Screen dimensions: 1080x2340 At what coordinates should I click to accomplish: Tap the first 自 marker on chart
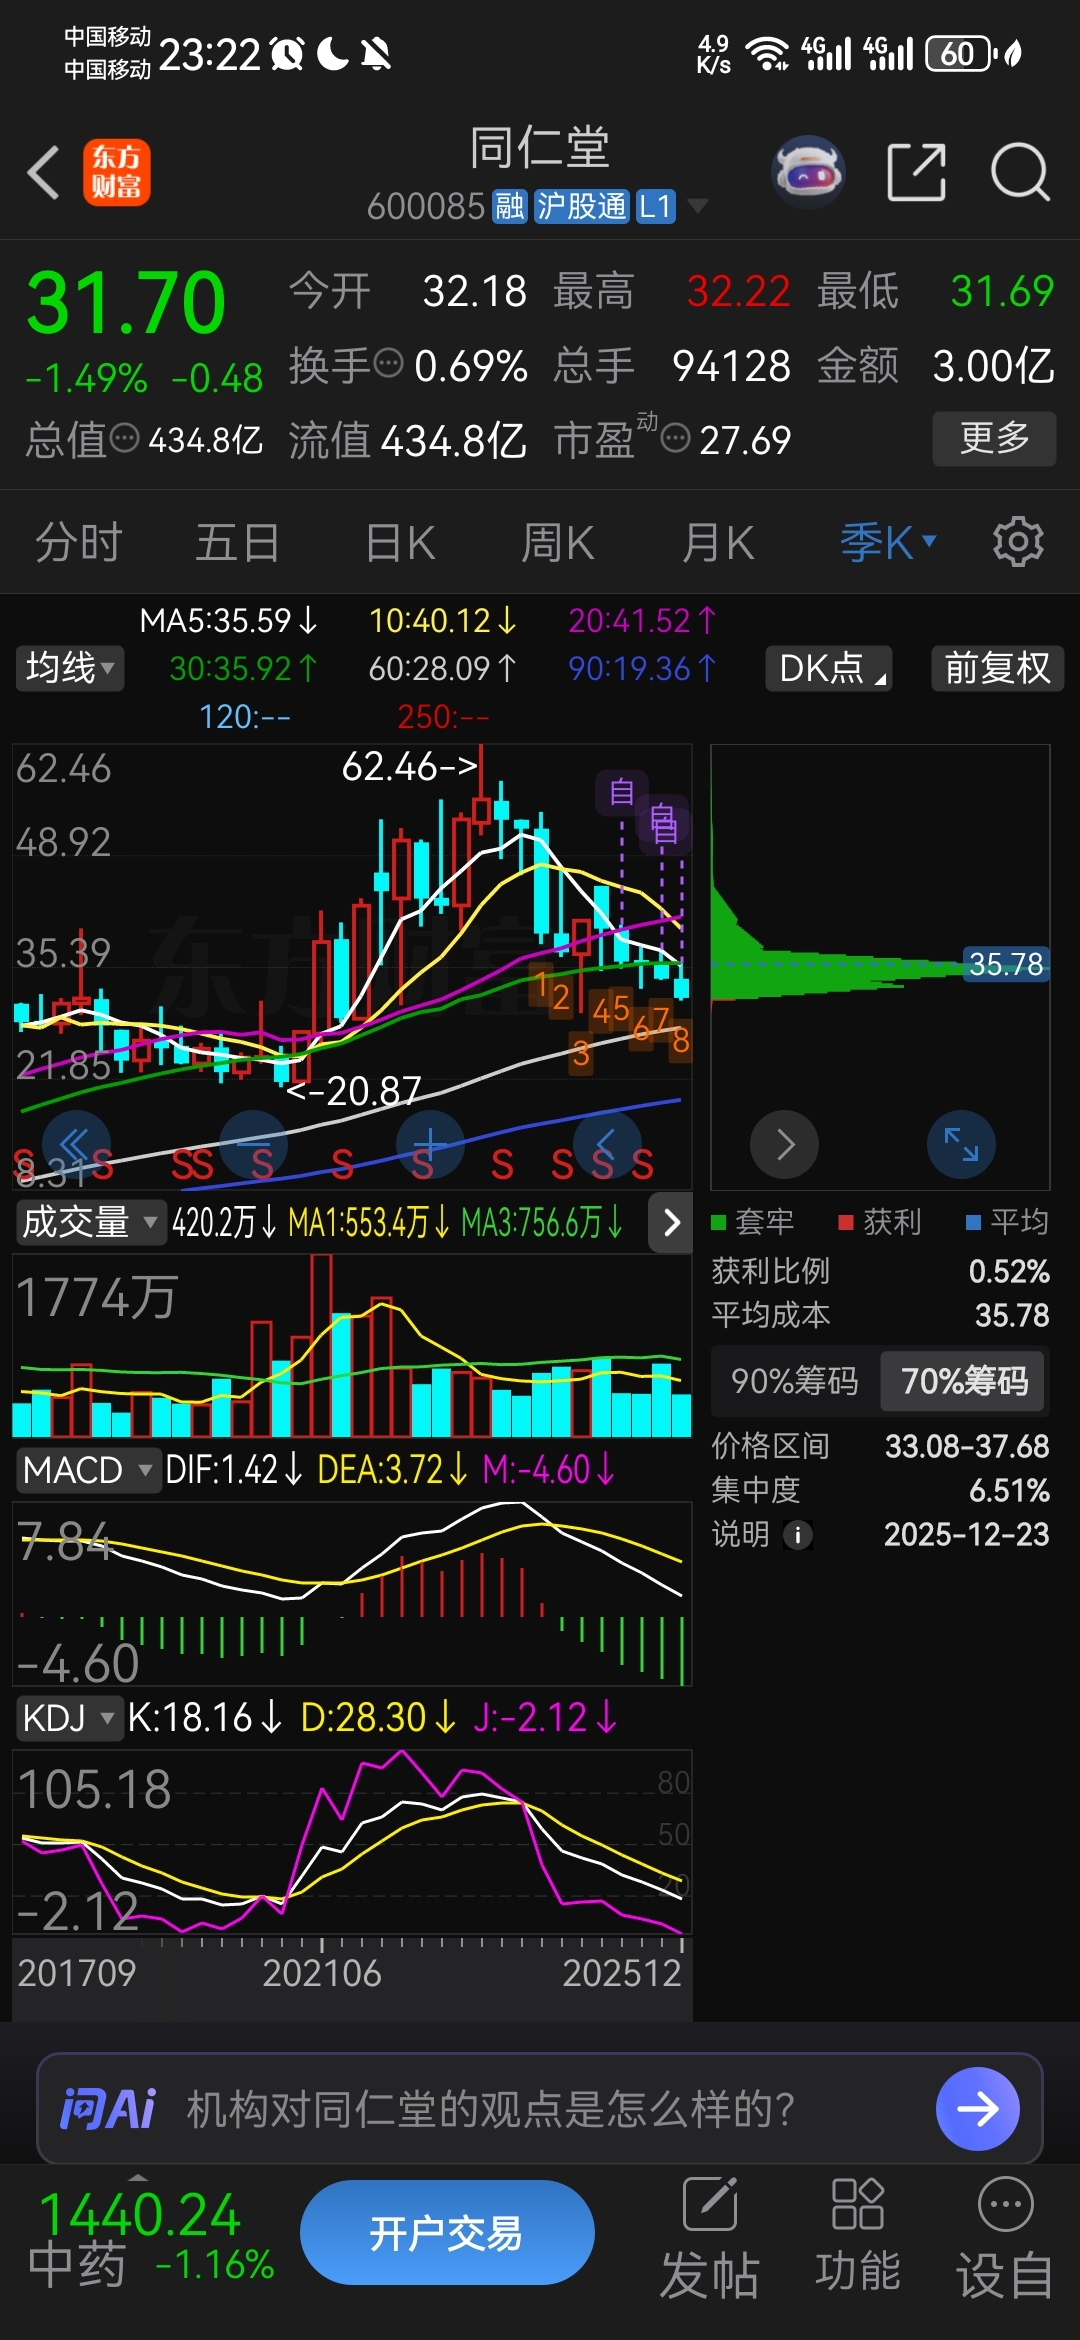click(x=621, y=792)
